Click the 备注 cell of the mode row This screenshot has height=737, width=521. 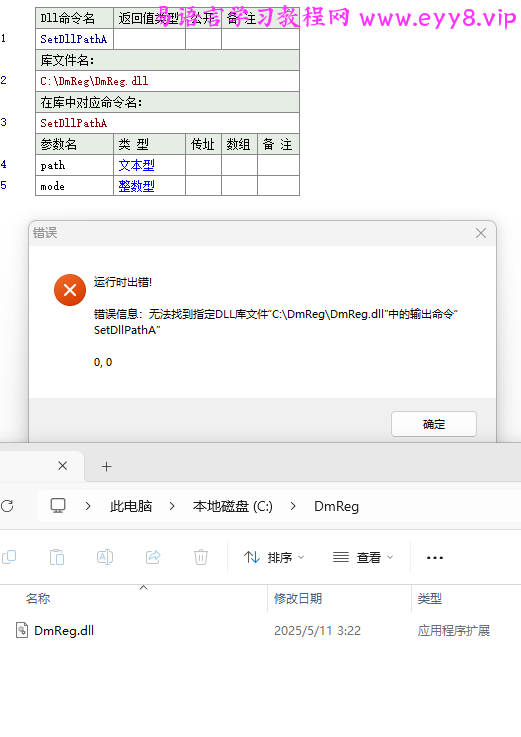[x=278, y=186]
